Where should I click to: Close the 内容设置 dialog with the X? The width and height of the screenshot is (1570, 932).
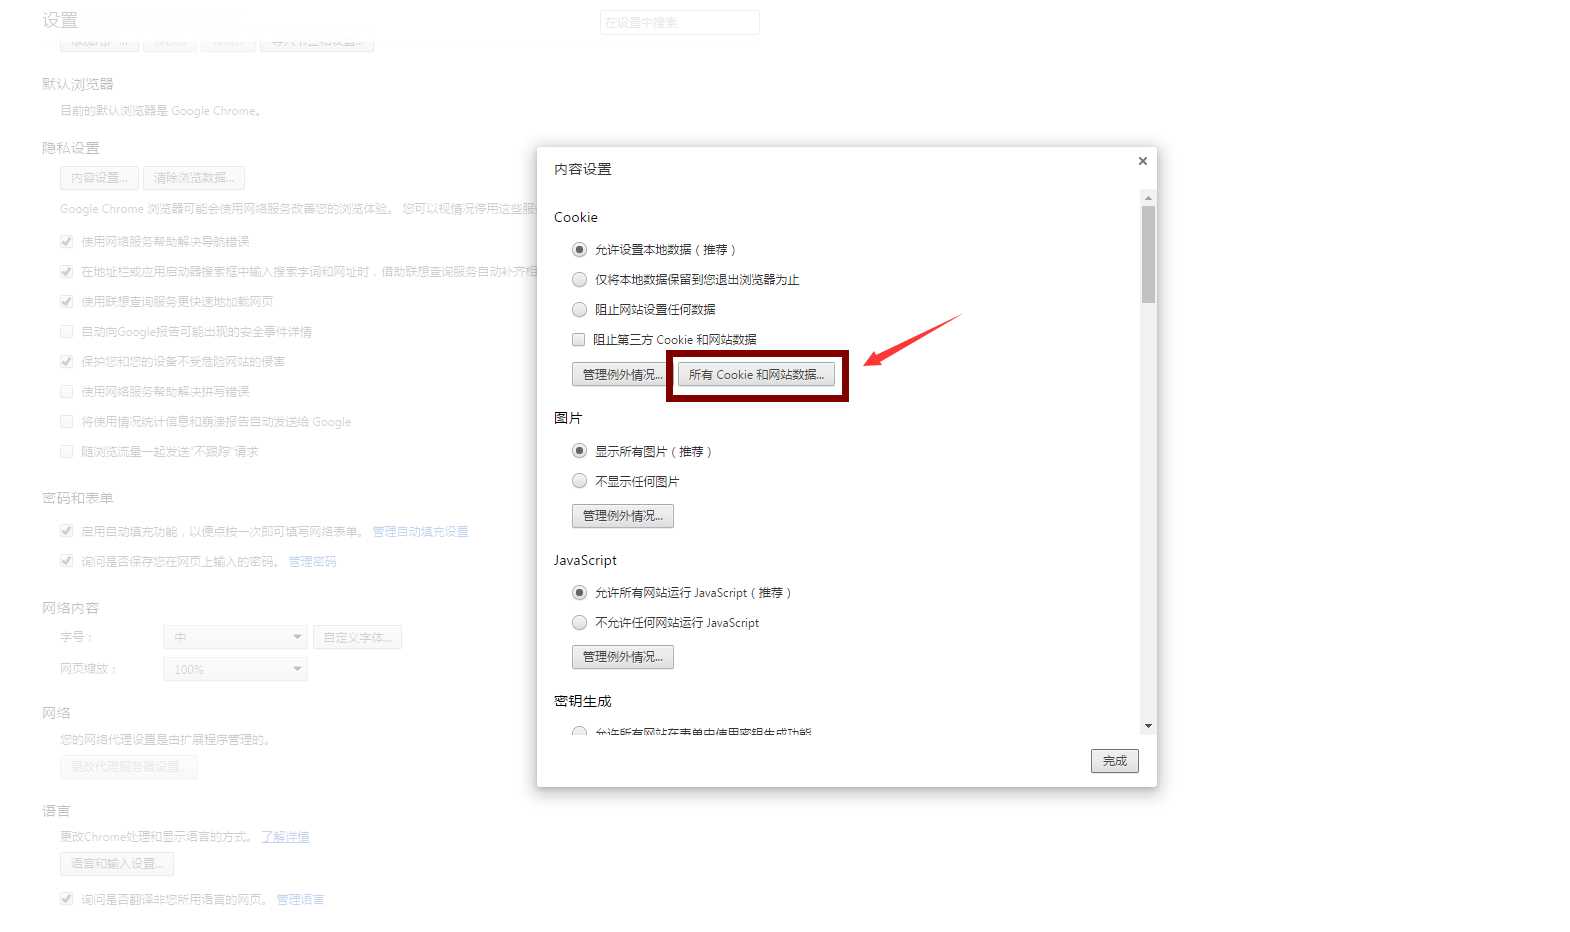[1142, 161]
